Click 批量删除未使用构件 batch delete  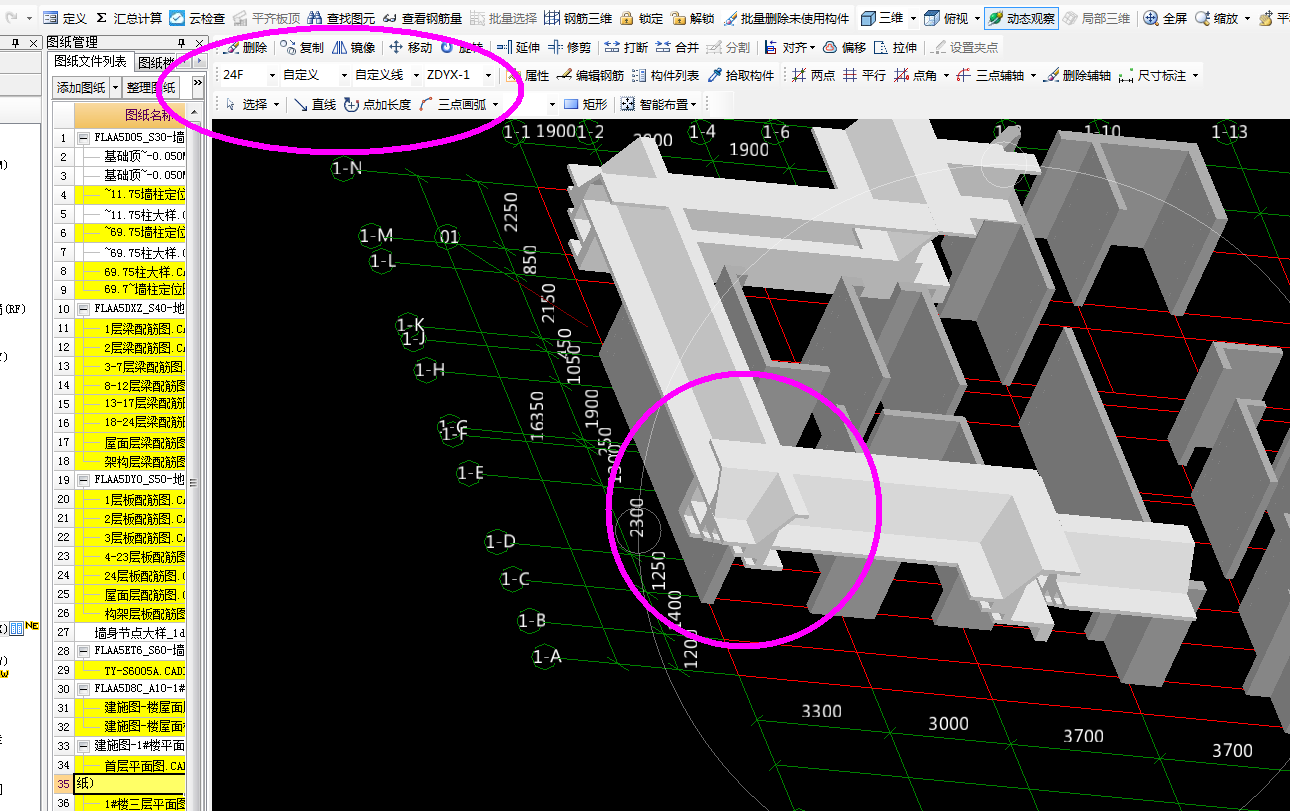(785, 18)
